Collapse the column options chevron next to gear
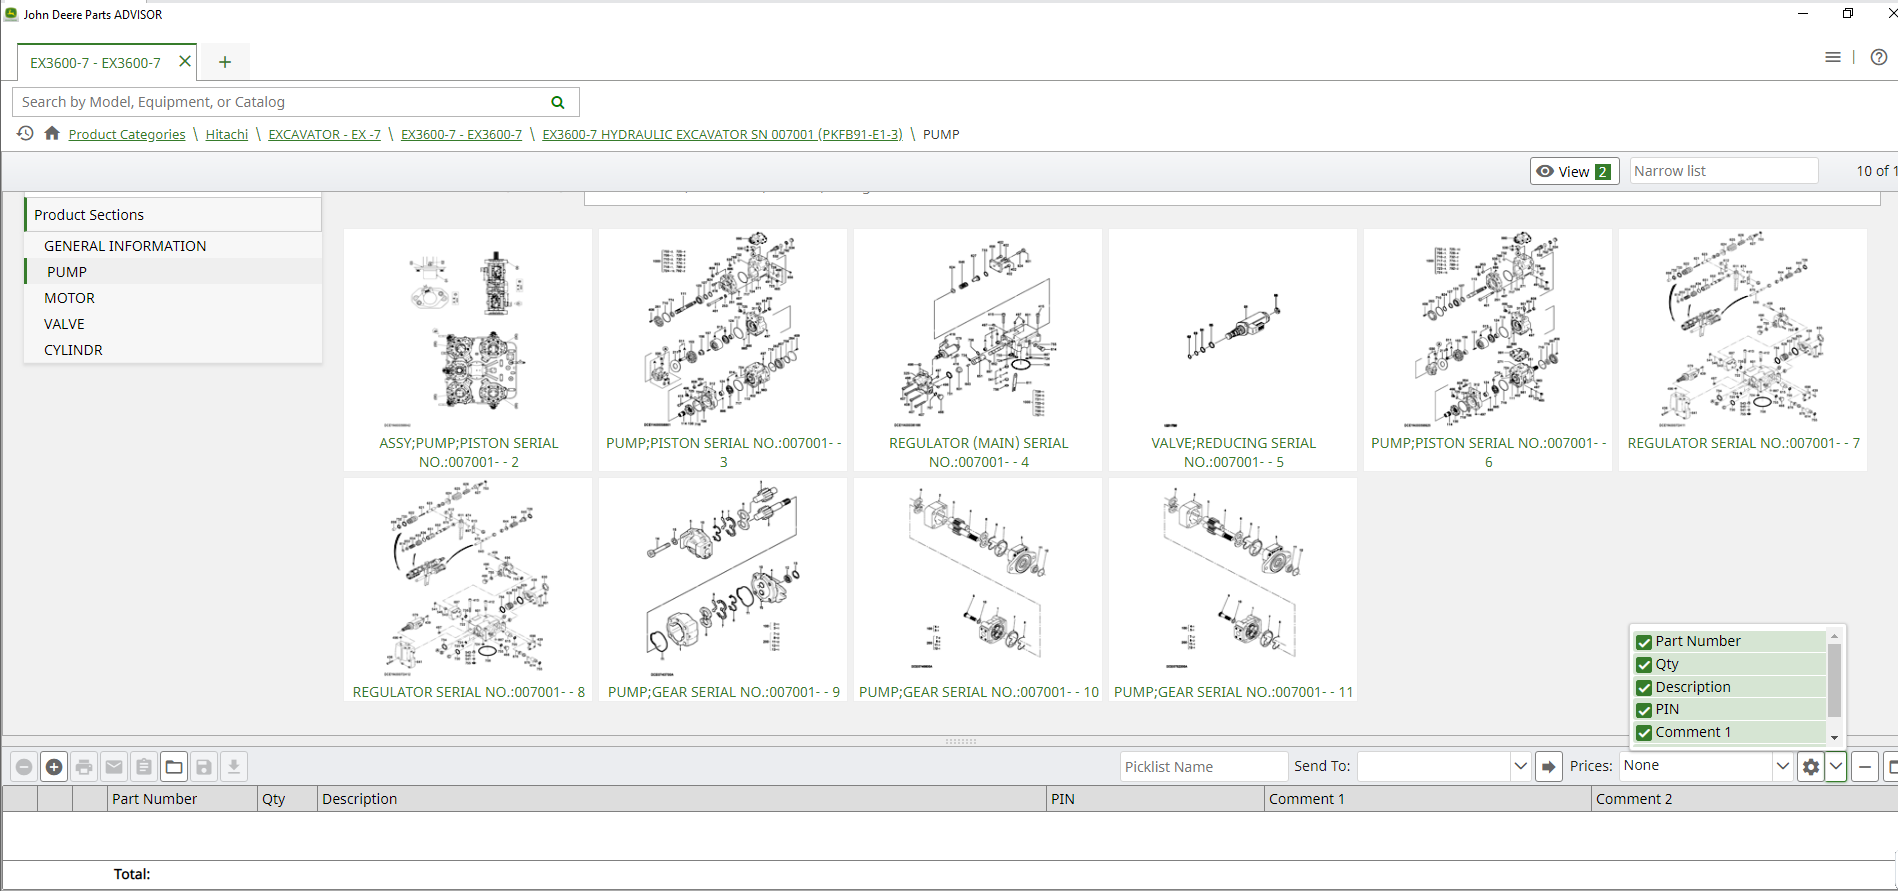The width and height of the screenshot is (1898, 891). [x=1836, y=767]
